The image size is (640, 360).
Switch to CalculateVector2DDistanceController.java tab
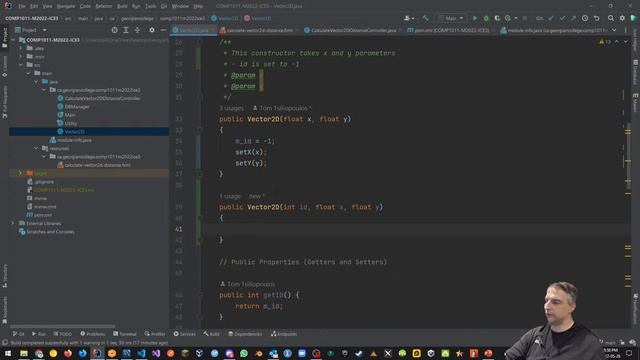[351, 30]
